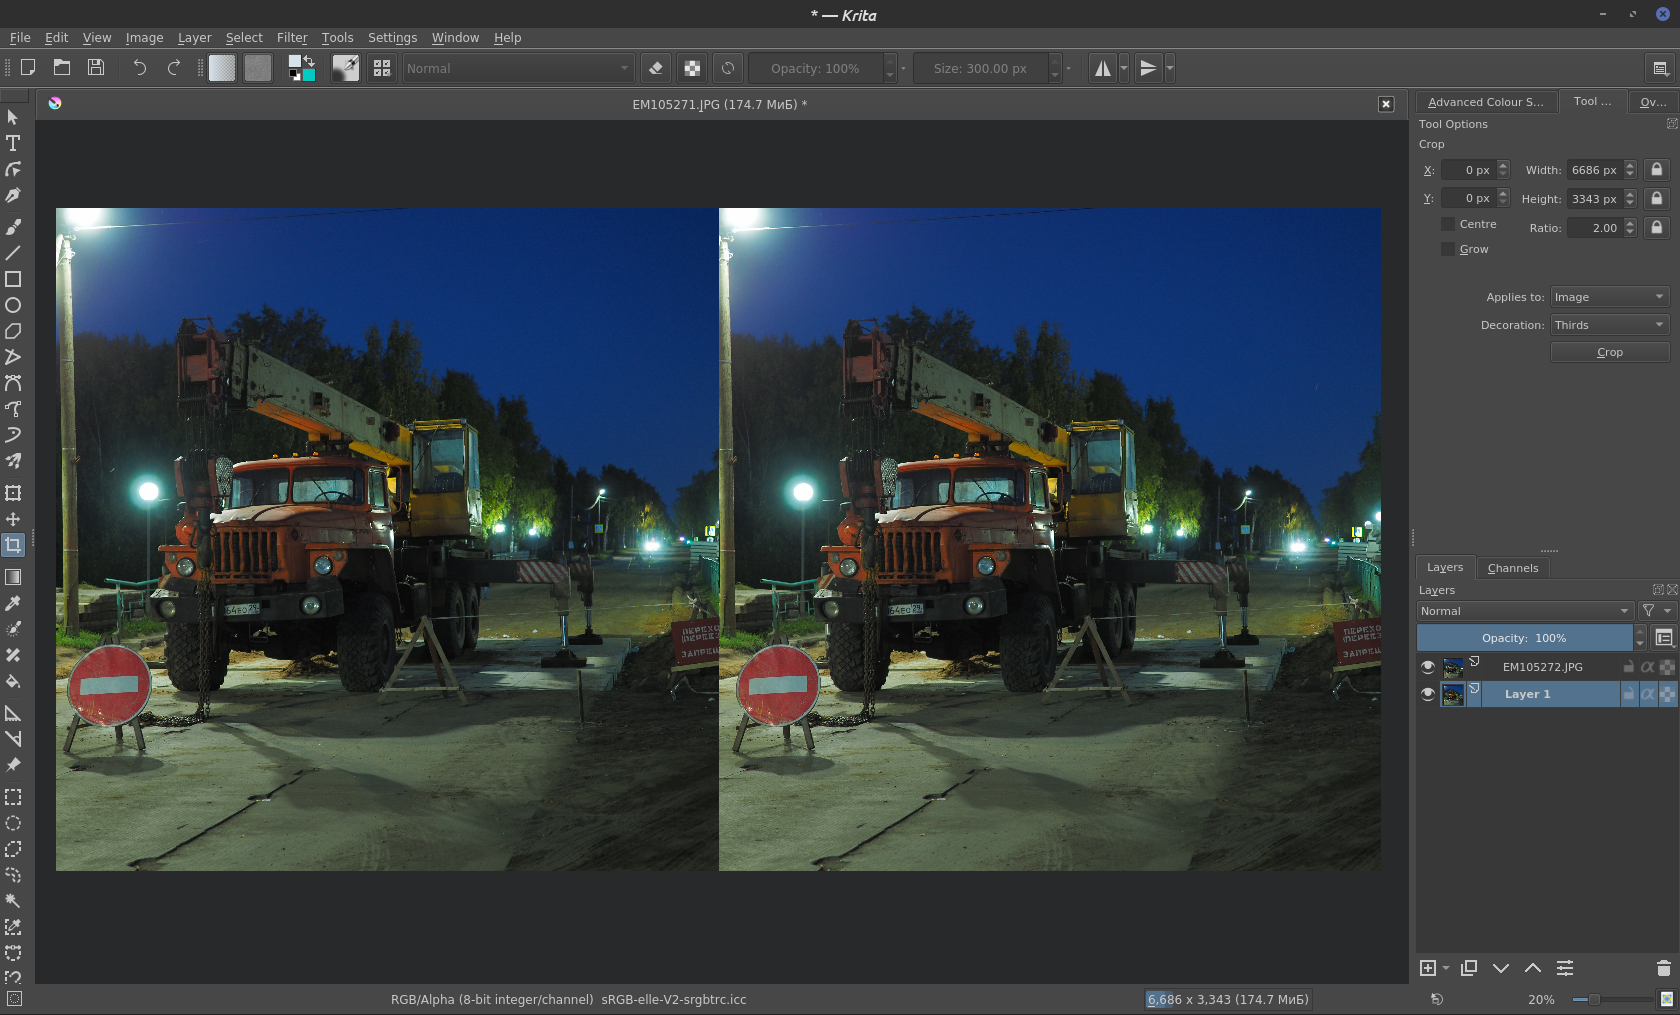Open an existing file
Viewport: 1680px width, 1015px height.
click(62, 67)
